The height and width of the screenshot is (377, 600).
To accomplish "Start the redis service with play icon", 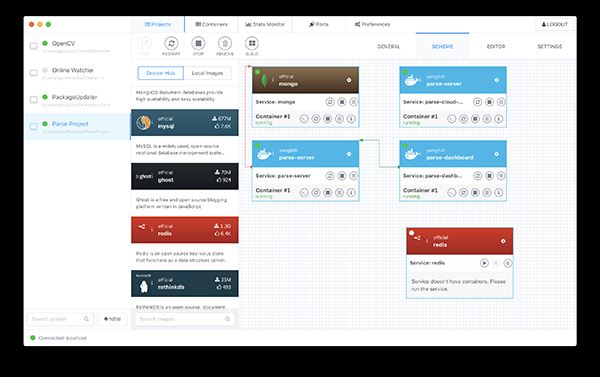I will [x=484, y=263].
